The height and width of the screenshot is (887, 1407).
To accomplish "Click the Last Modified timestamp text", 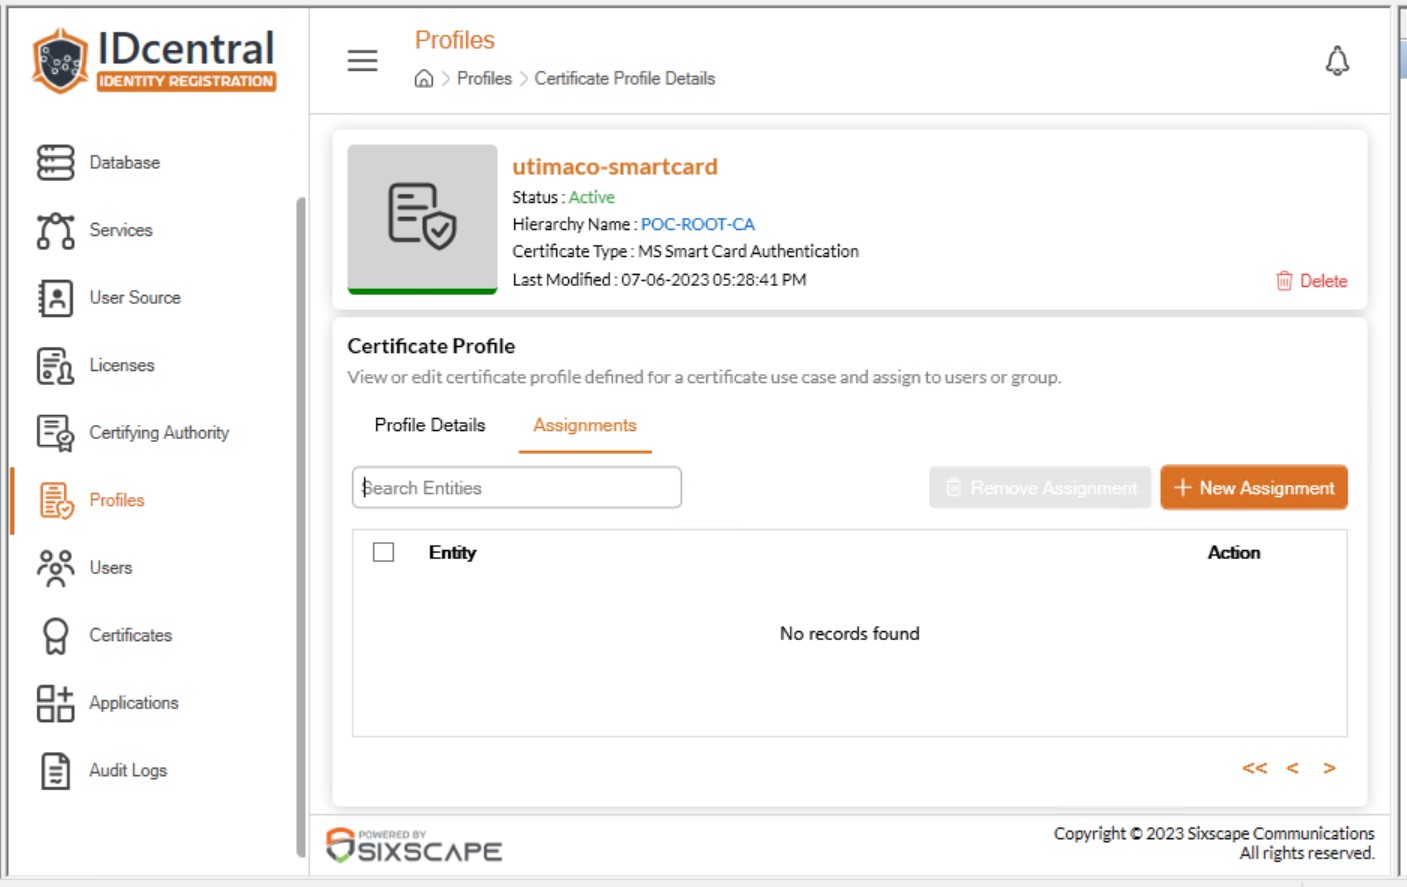I will 714,280.
